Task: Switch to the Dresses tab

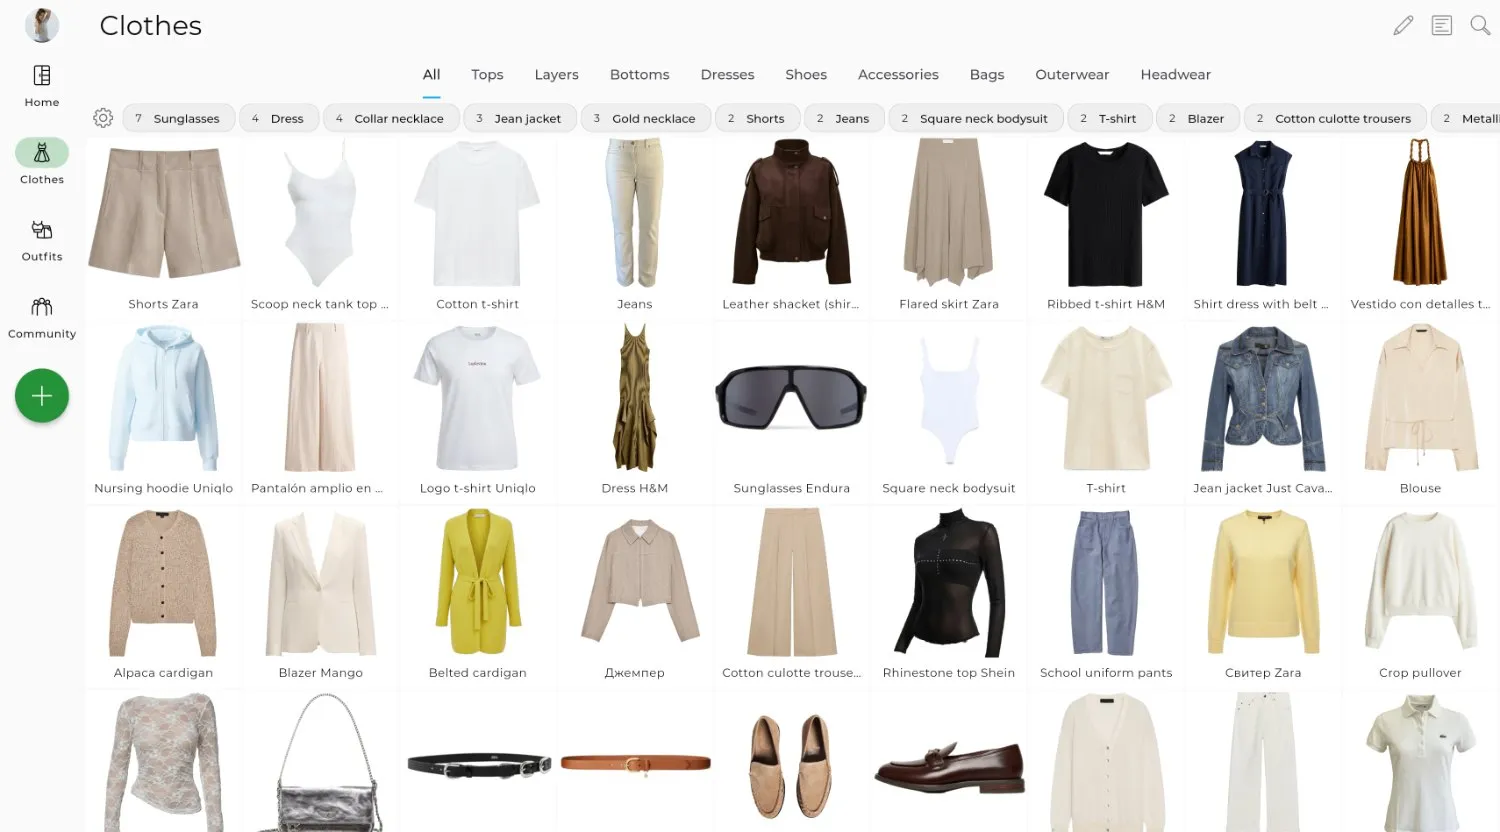Action: [727, 74]
